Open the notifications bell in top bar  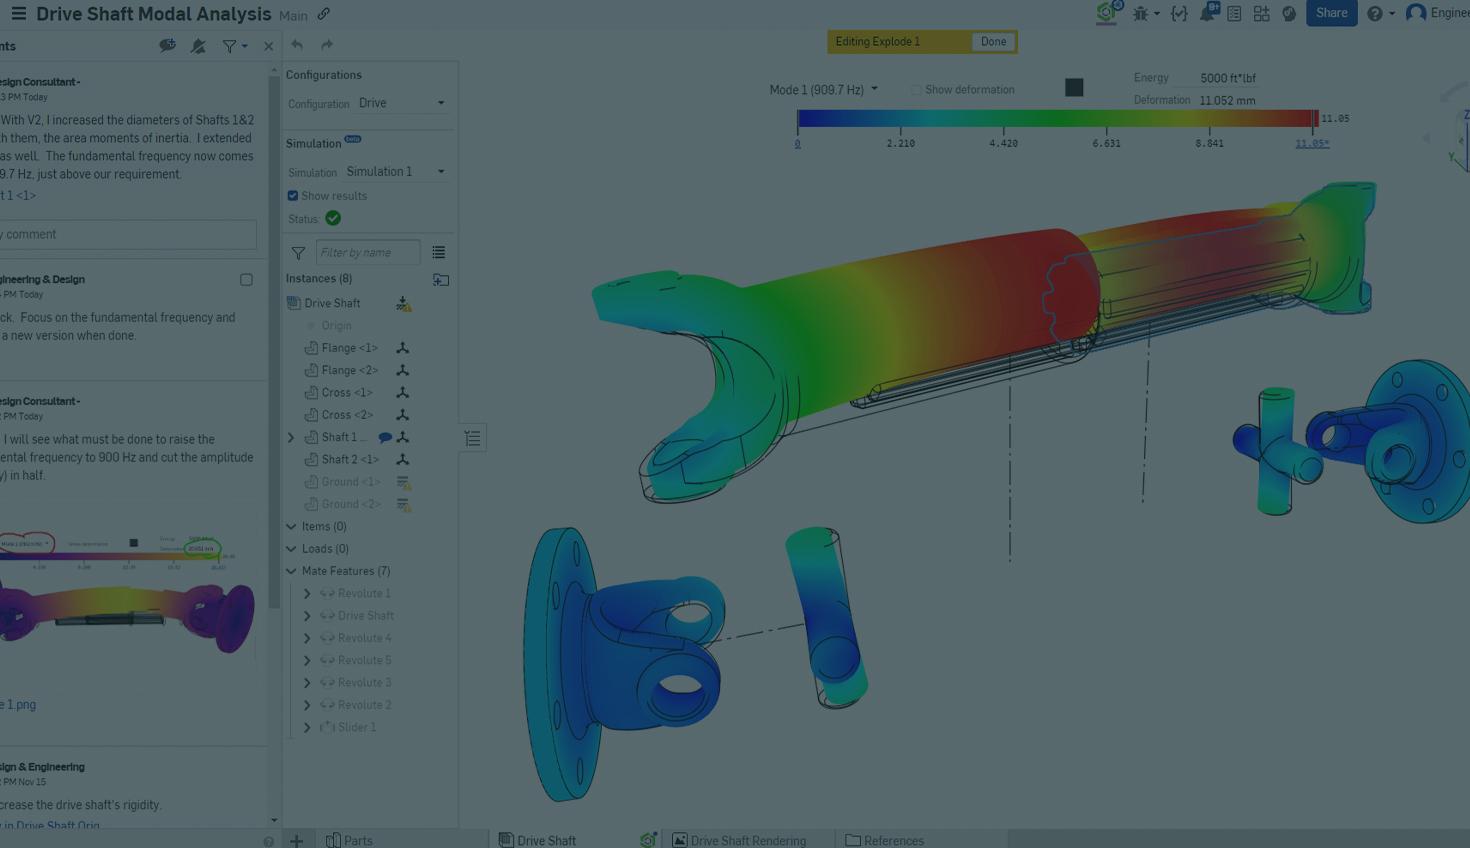[1208, 13]
